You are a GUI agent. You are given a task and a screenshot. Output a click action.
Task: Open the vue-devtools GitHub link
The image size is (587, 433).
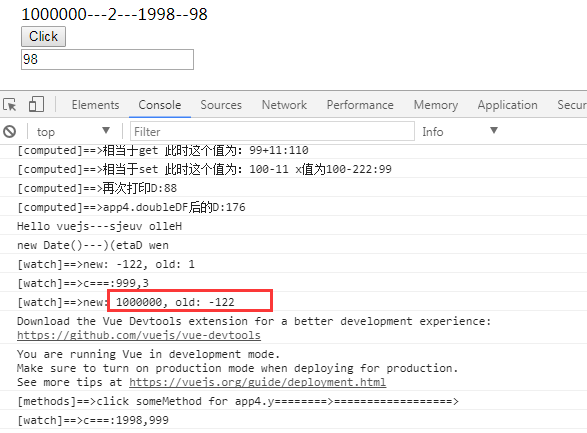pyautogui.click(x=139, y=335)
